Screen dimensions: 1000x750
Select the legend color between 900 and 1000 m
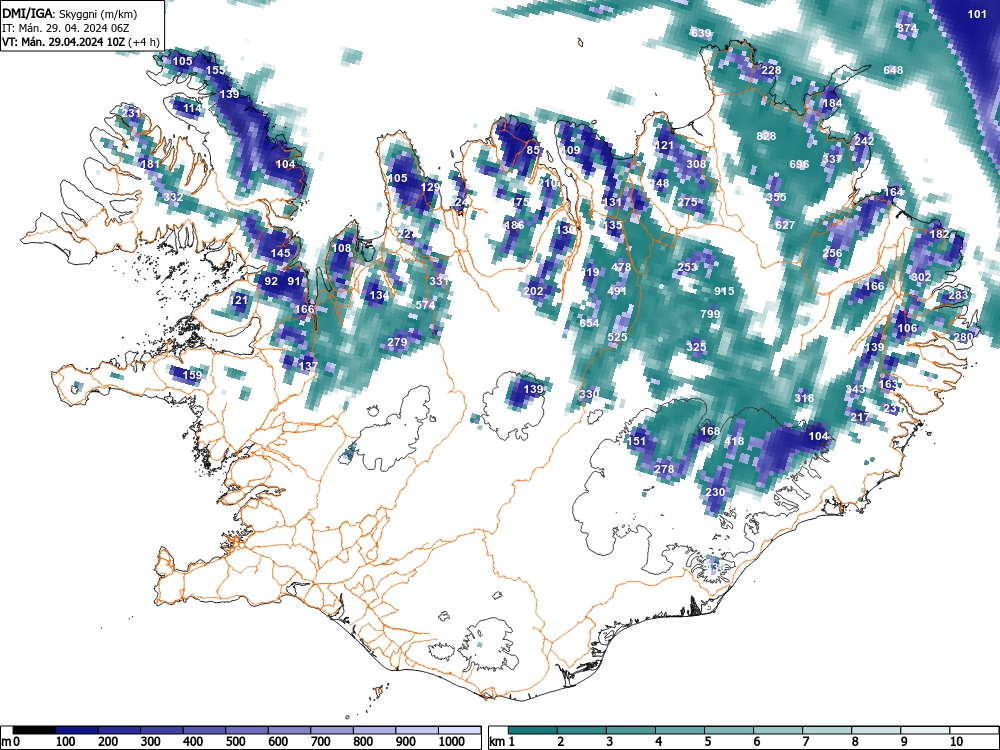coord(417,730)
